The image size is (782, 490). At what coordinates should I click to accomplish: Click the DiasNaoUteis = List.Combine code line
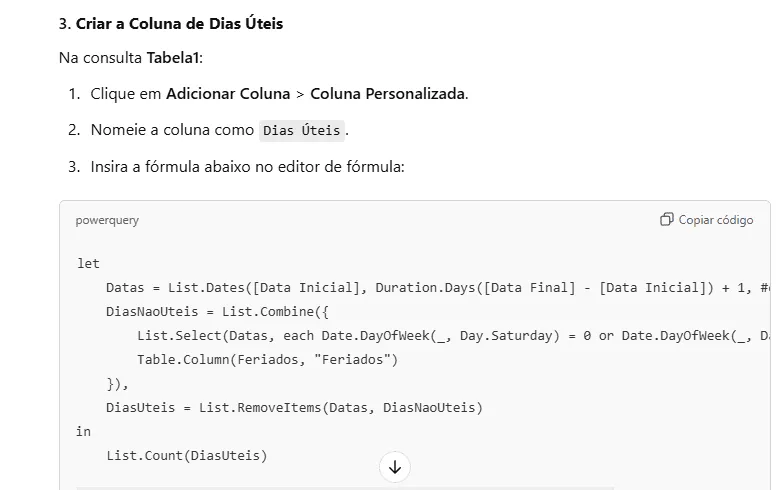[217, 312]
